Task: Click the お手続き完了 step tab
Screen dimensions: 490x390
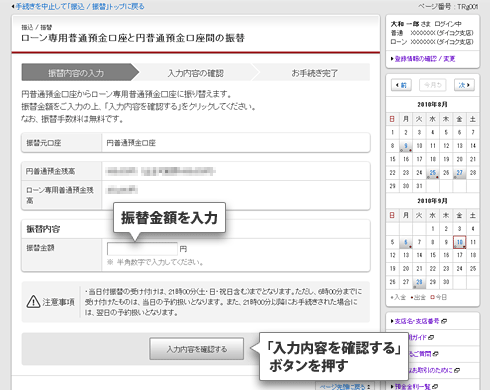Action: pyautogui.click(x=315, y=73)
